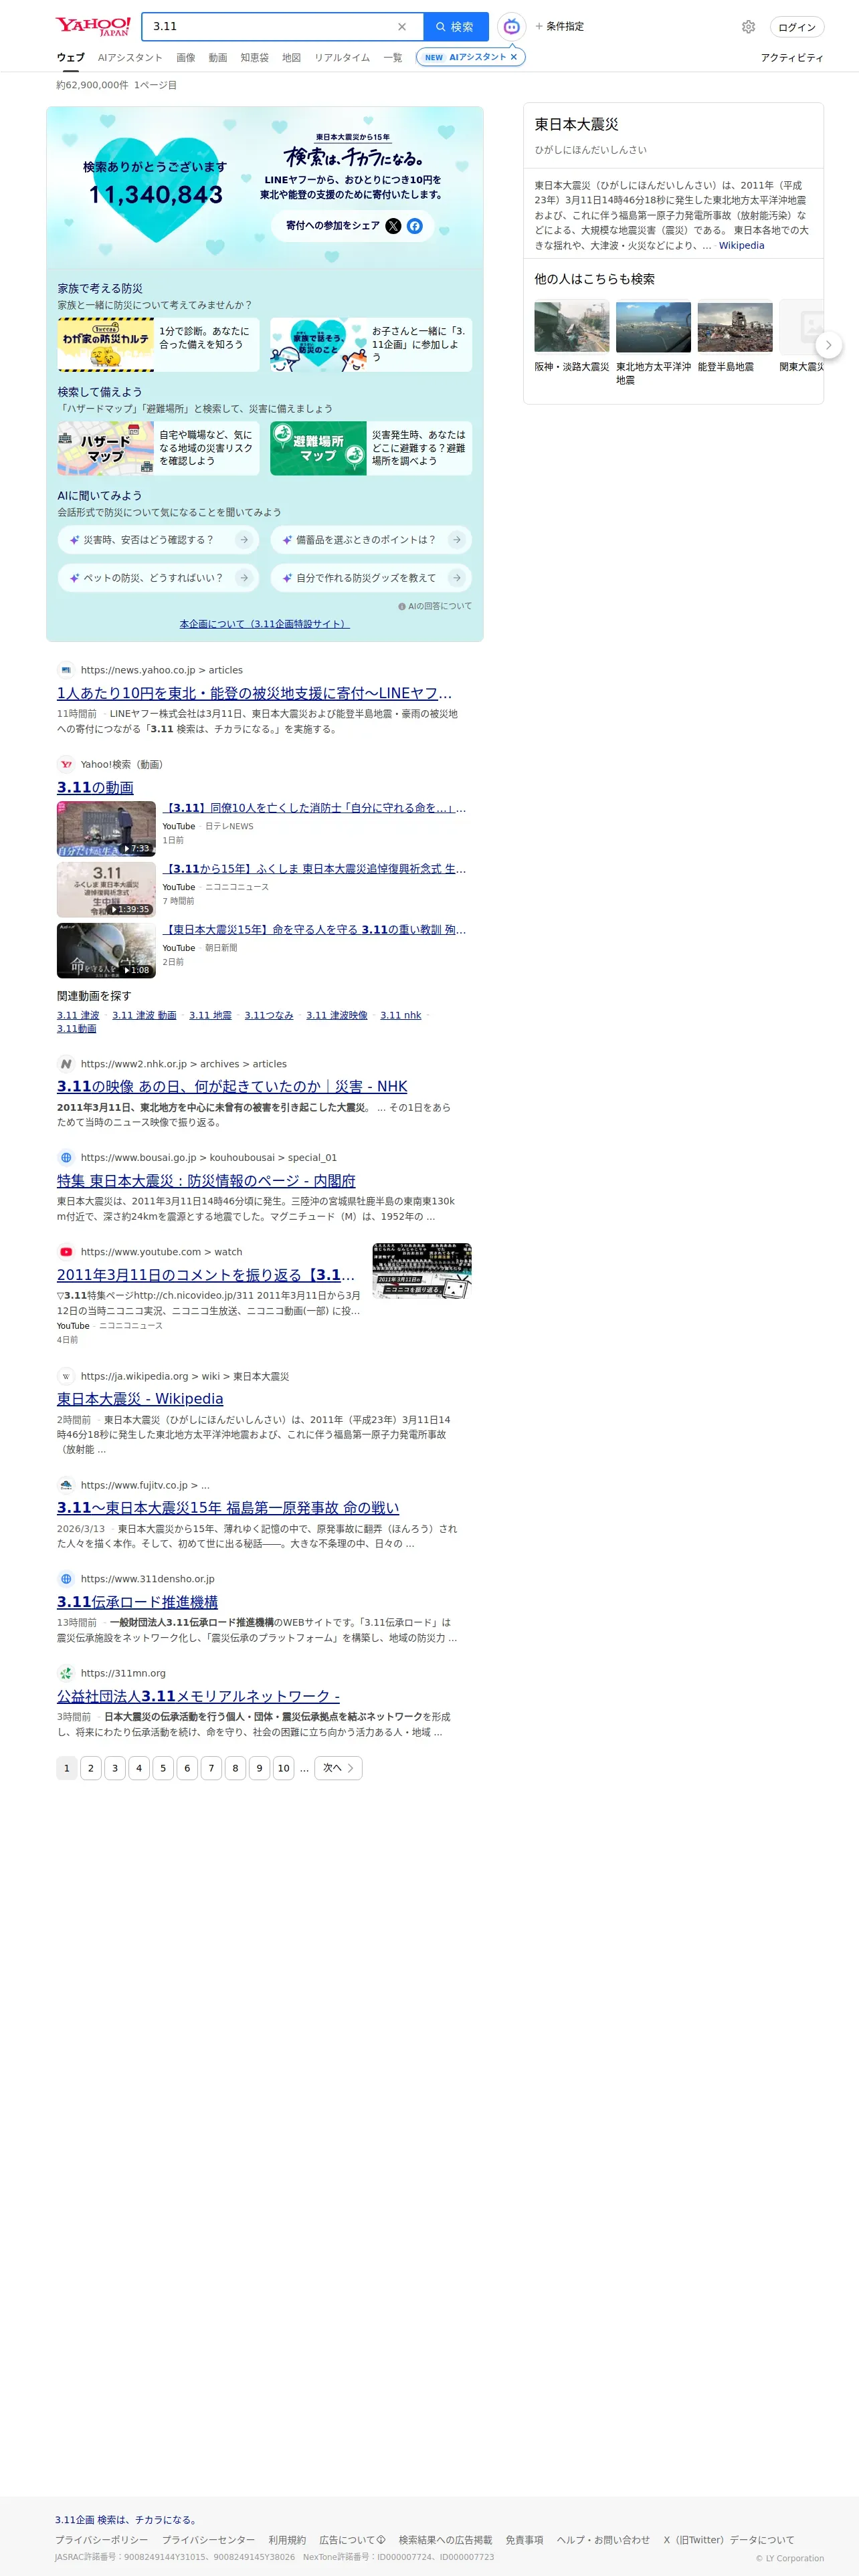Open the news.yahoo.co.jp 10円寄付 article result
The height and width of the screenshot is (2576, 859).
pyautogui.click(x=255, y=693)
